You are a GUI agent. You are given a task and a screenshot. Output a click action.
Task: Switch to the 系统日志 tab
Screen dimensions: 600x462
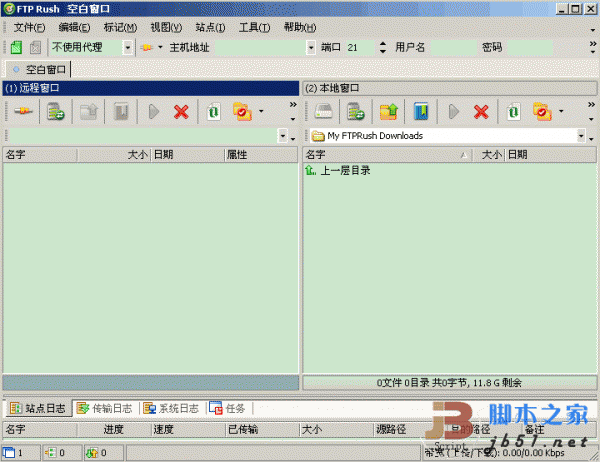pos(171,408)
